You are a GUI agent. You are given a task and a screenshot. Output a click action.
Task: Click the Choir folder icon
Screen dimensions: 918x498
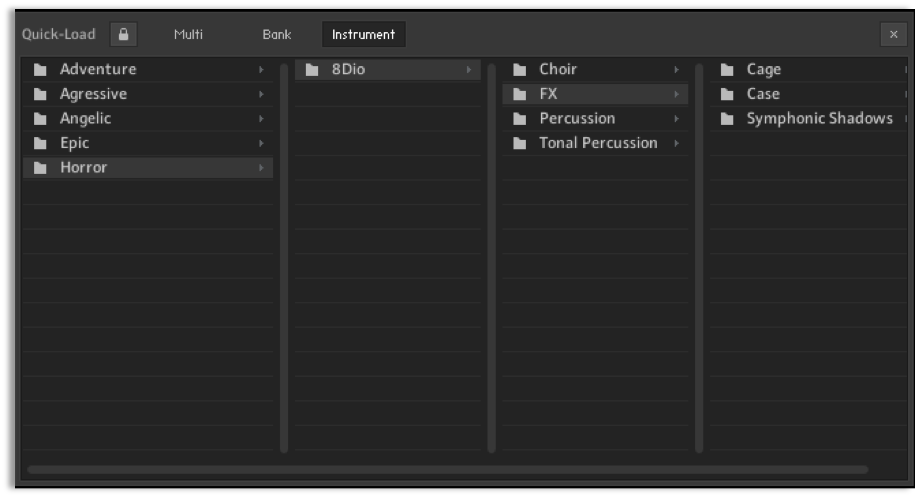pyautogui.click(x=519, y=70)
